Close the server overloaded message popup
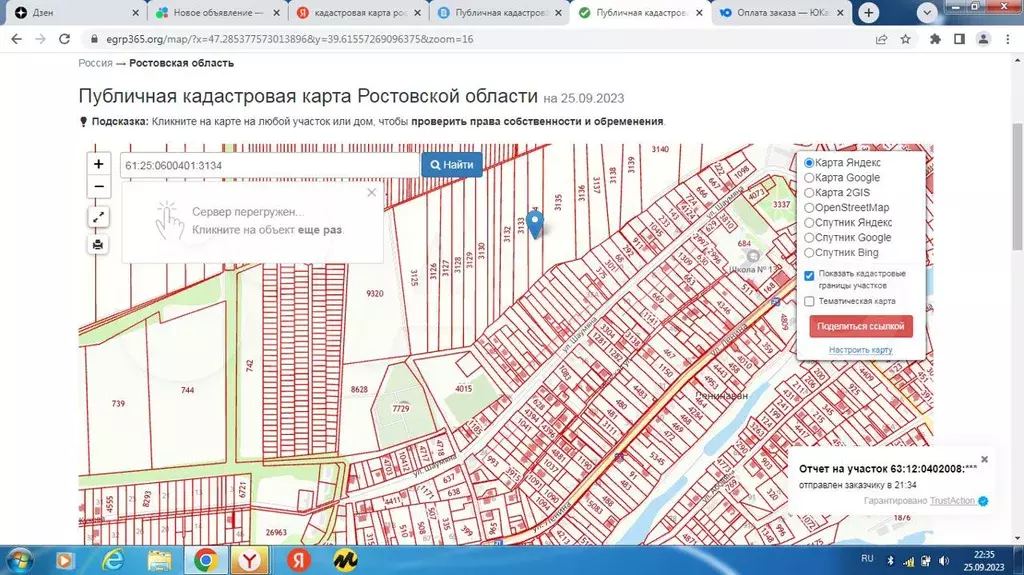This screenshot has width=1024, height=575. pos(372,193)
